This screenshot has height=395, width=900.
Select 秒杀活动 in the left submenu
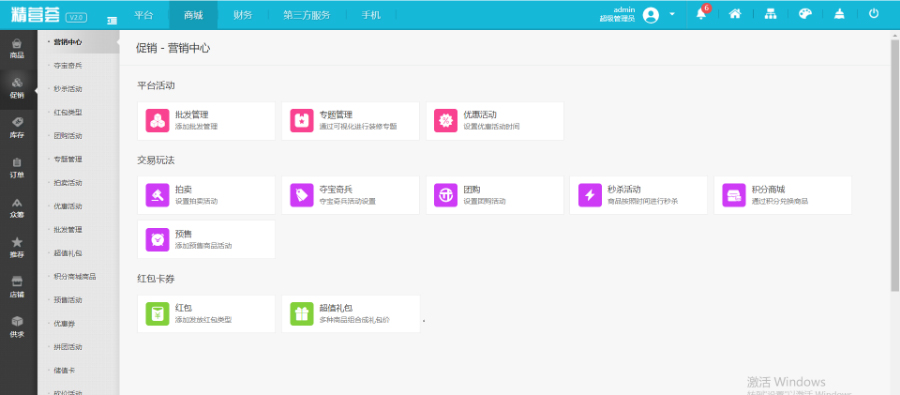(68, 89)
